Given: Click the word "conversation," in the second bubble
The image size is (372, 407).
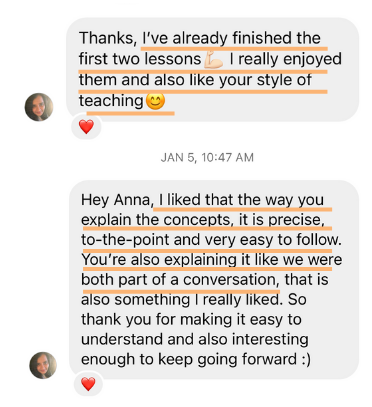Looking at the screenshot, I should point(231,280).
